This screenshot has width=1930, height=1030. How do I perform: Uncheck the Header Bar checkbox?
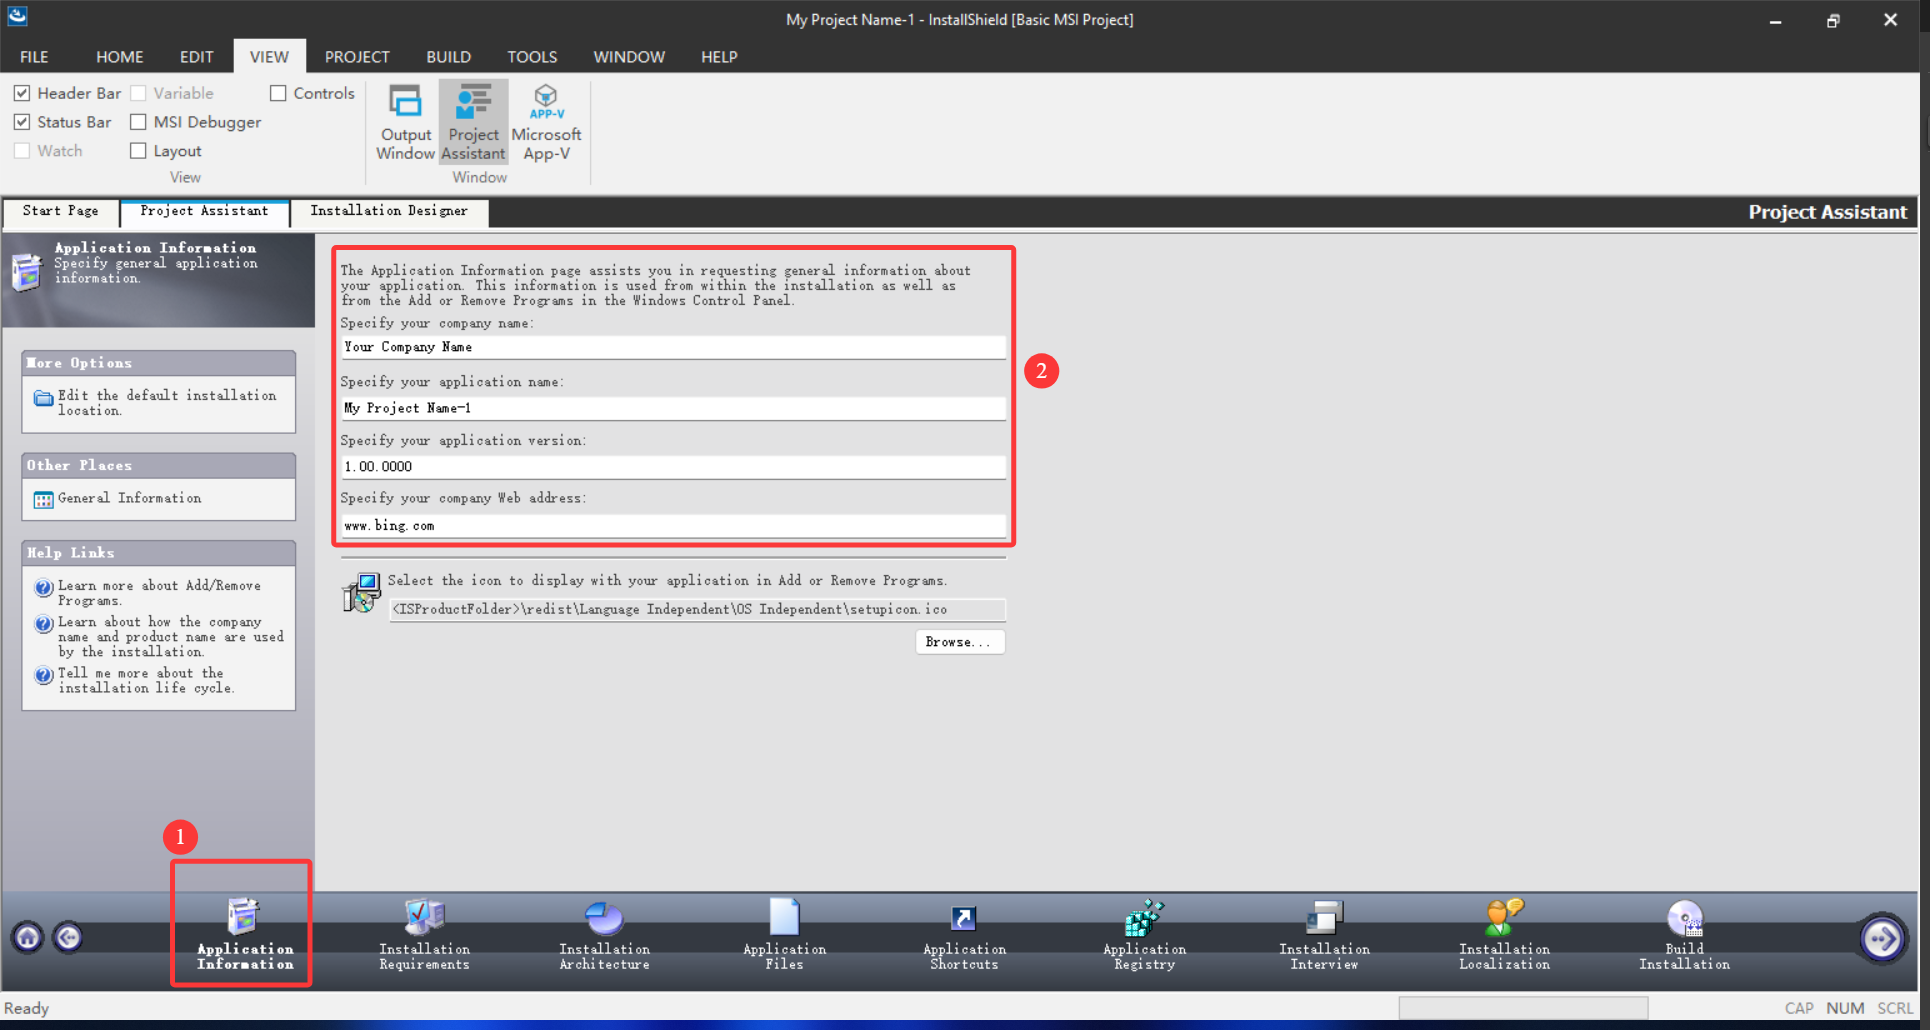(x=22, y=93)
